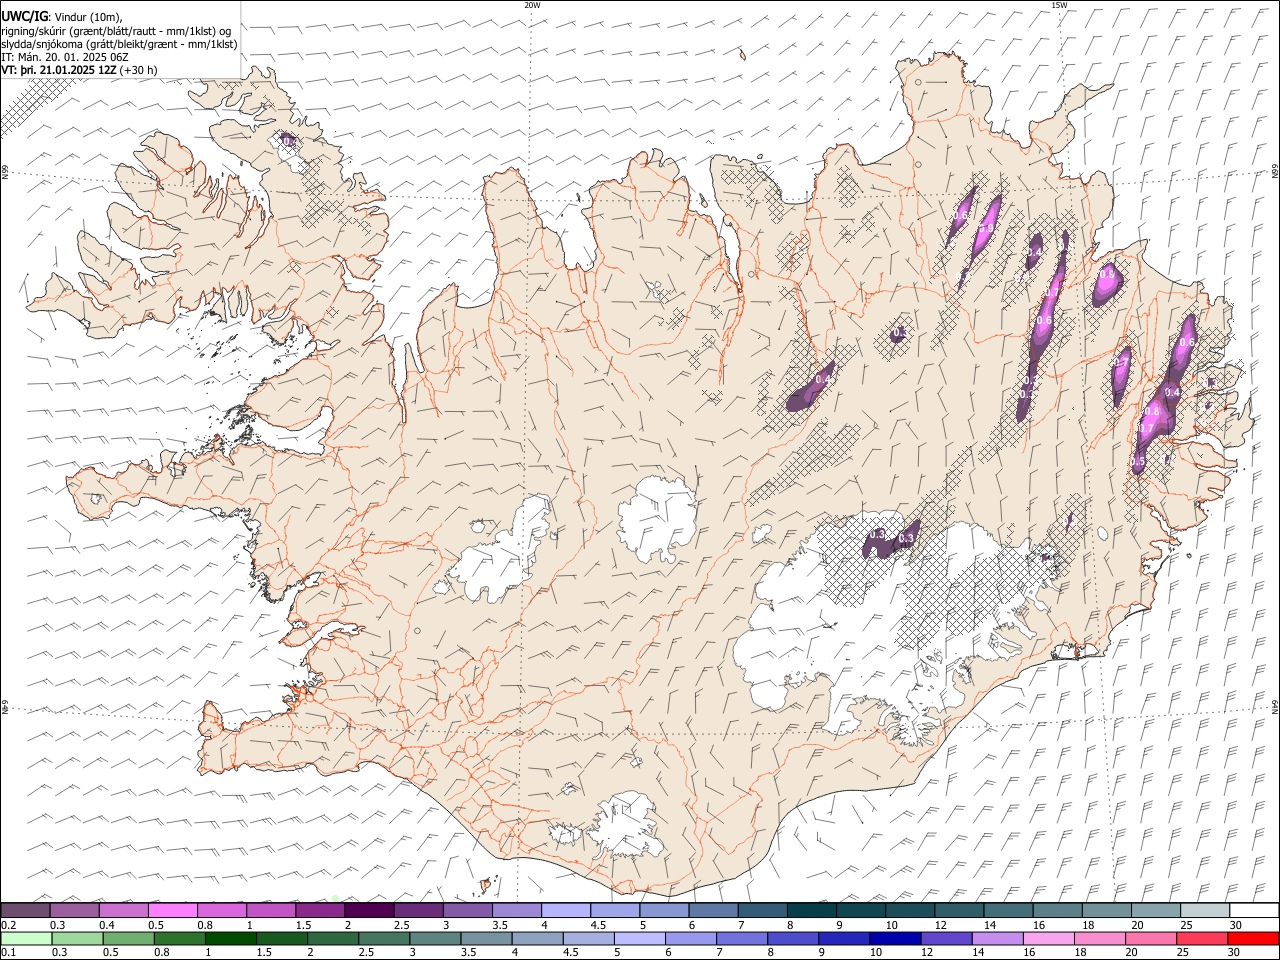Click the lavender snow swatch between 4 and 4.5
Screen dimensions: 1280x960
coord(565,910)
